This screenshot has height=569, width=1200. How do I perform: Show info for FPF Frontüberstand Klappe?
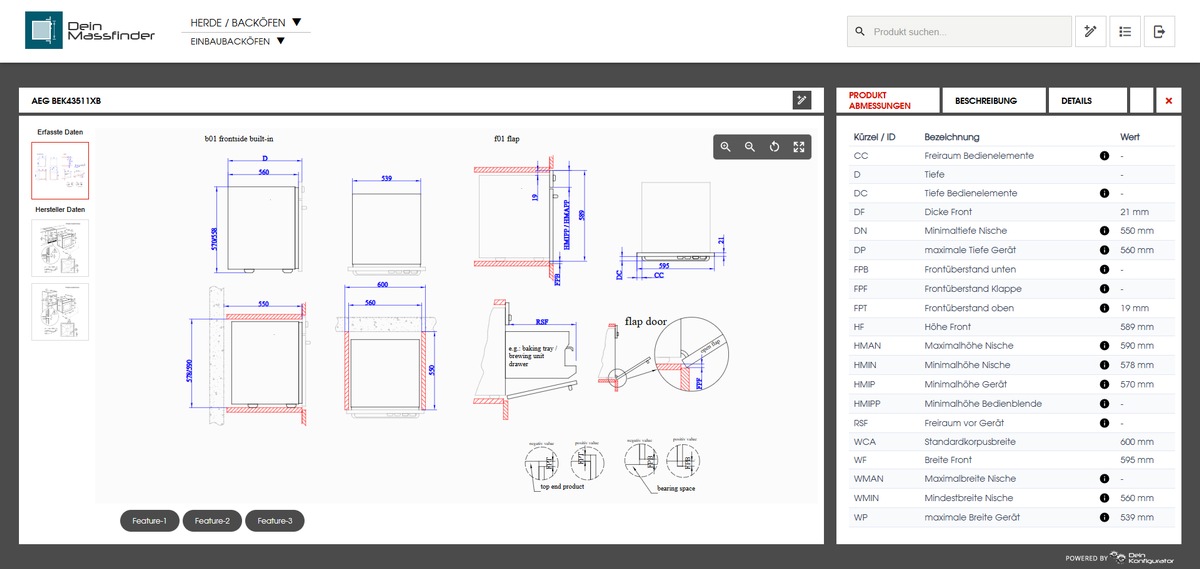coord(1104,289)
